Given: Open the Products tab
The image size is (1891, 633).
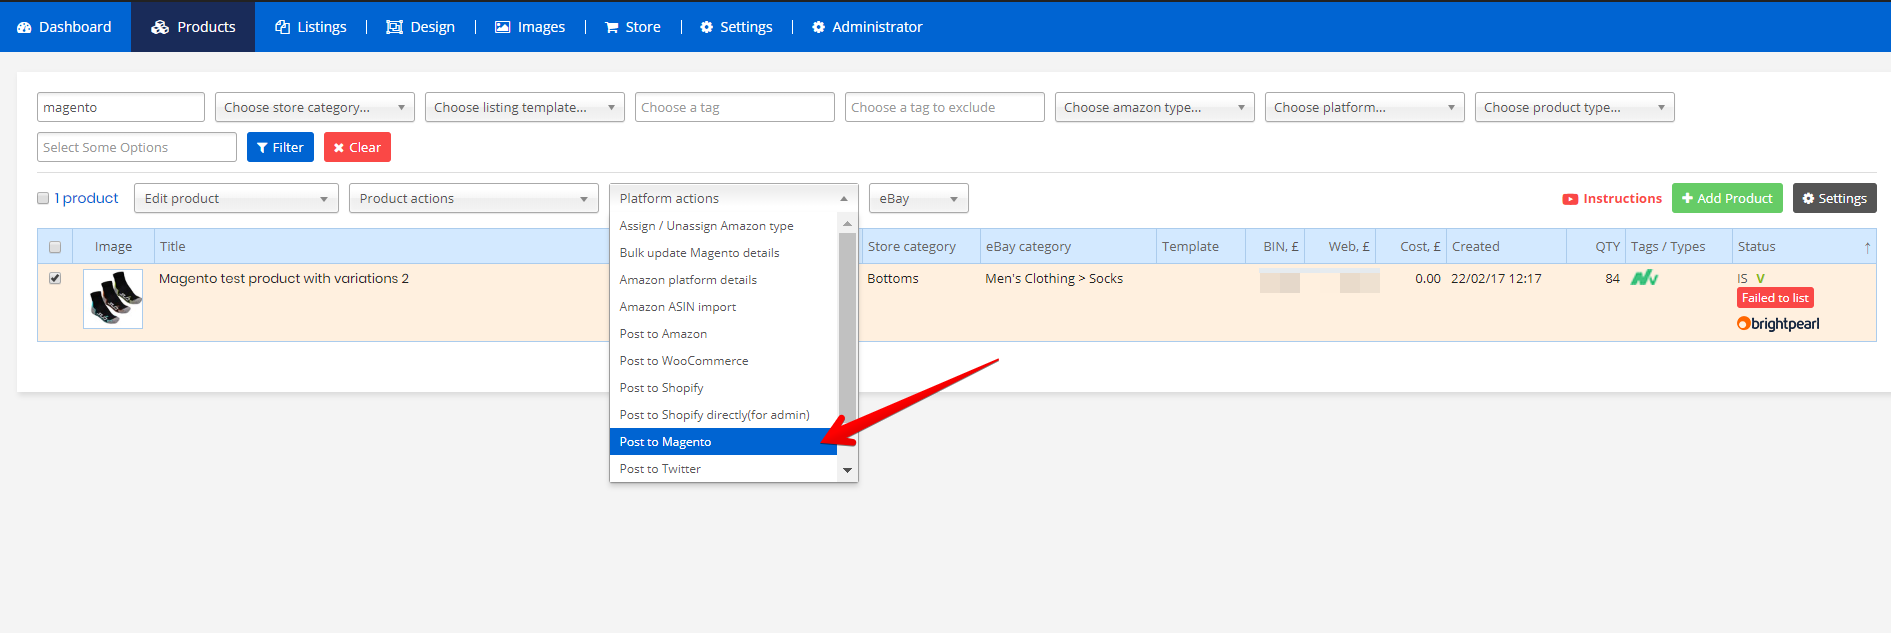Looking at the screenshot, I should 193,27.
